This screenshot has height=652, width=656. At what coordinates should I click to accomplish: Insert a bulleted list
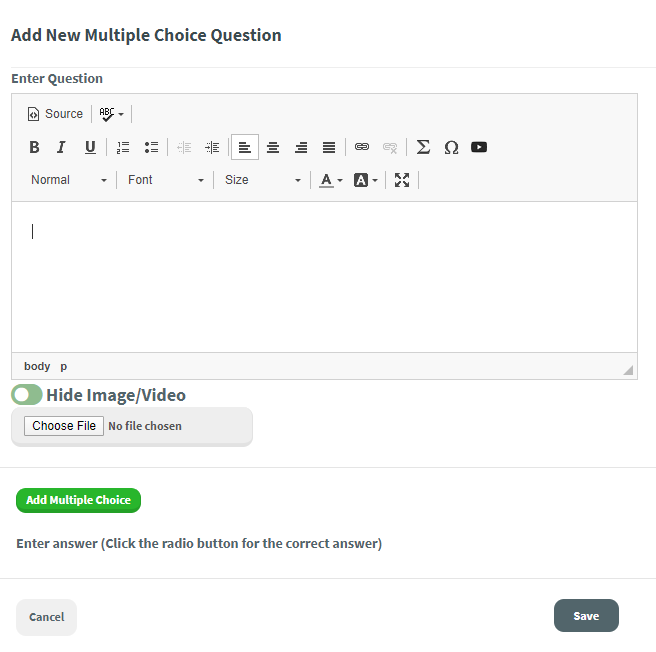click(151, 147)
